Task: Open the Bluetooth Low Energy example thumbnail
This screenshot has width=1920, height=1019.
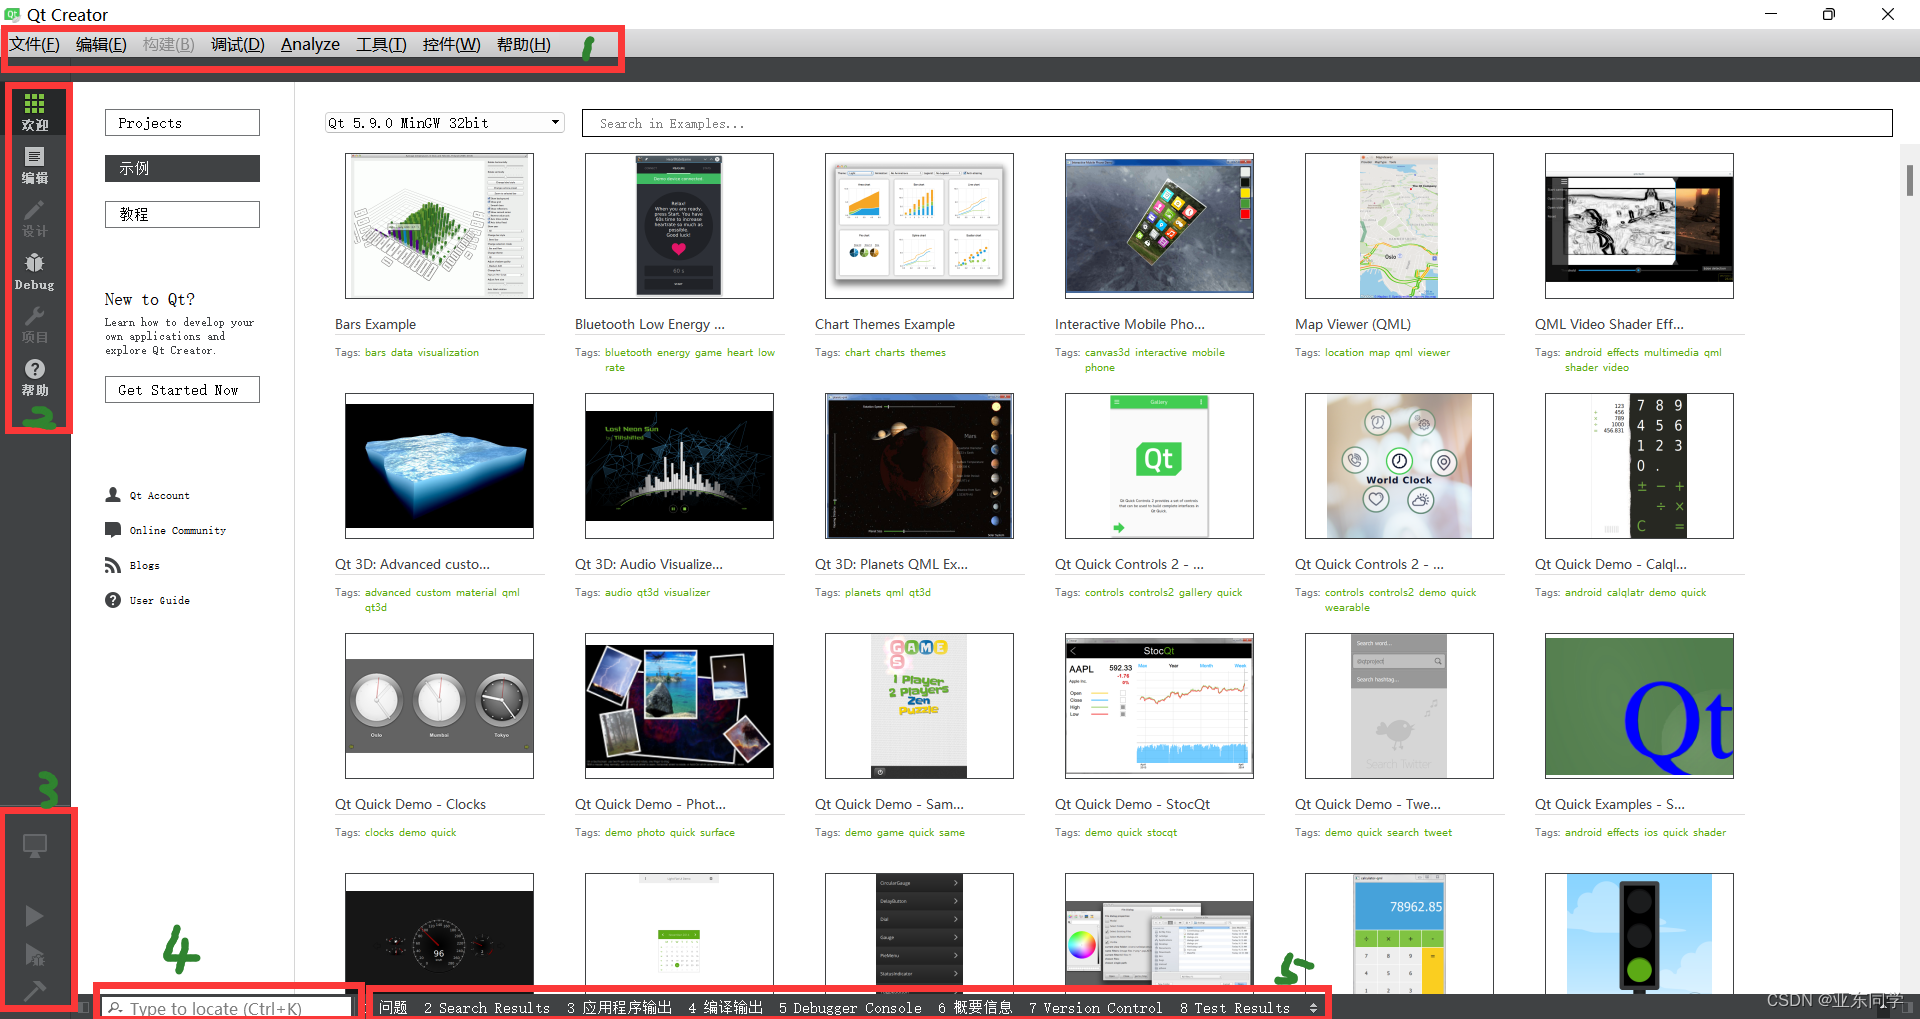Action: click(679, 226)
